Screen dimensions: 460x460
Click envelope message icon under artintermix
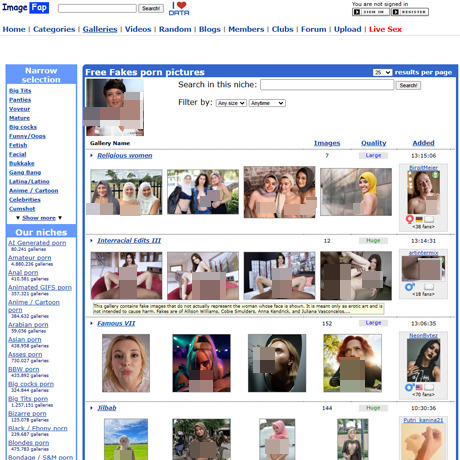pyautogui.click(x=429, y=287)
